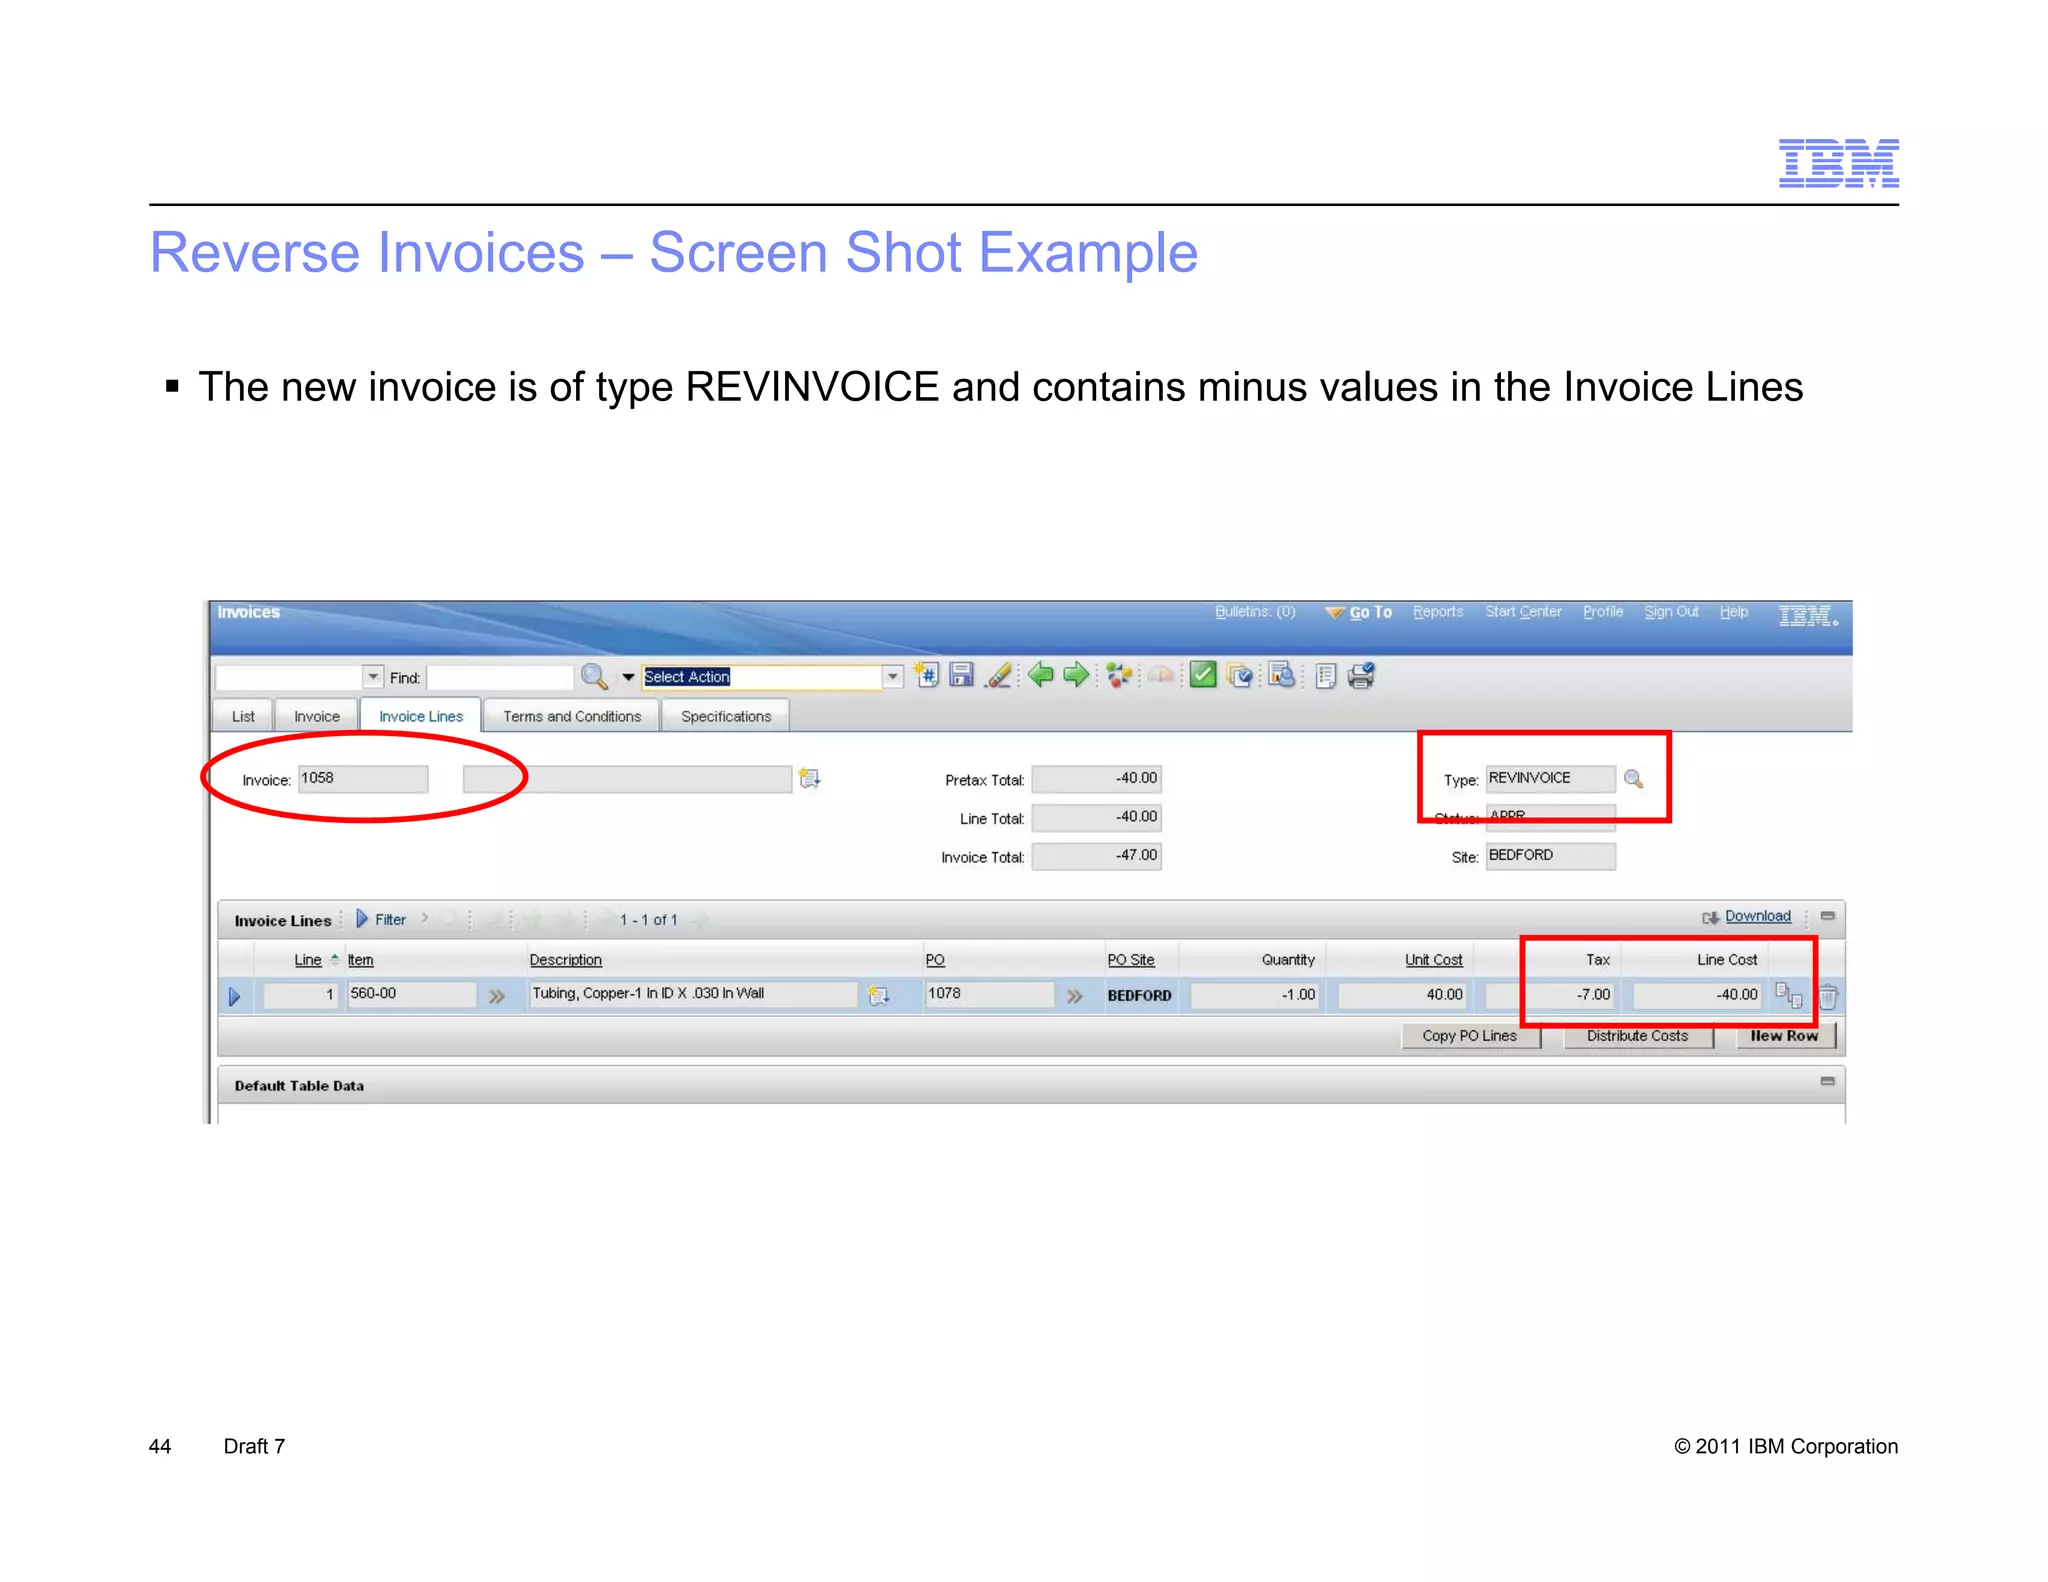Click the Download link
This screenshot has width=2048, height=1582.
[x=1758, y=916]
